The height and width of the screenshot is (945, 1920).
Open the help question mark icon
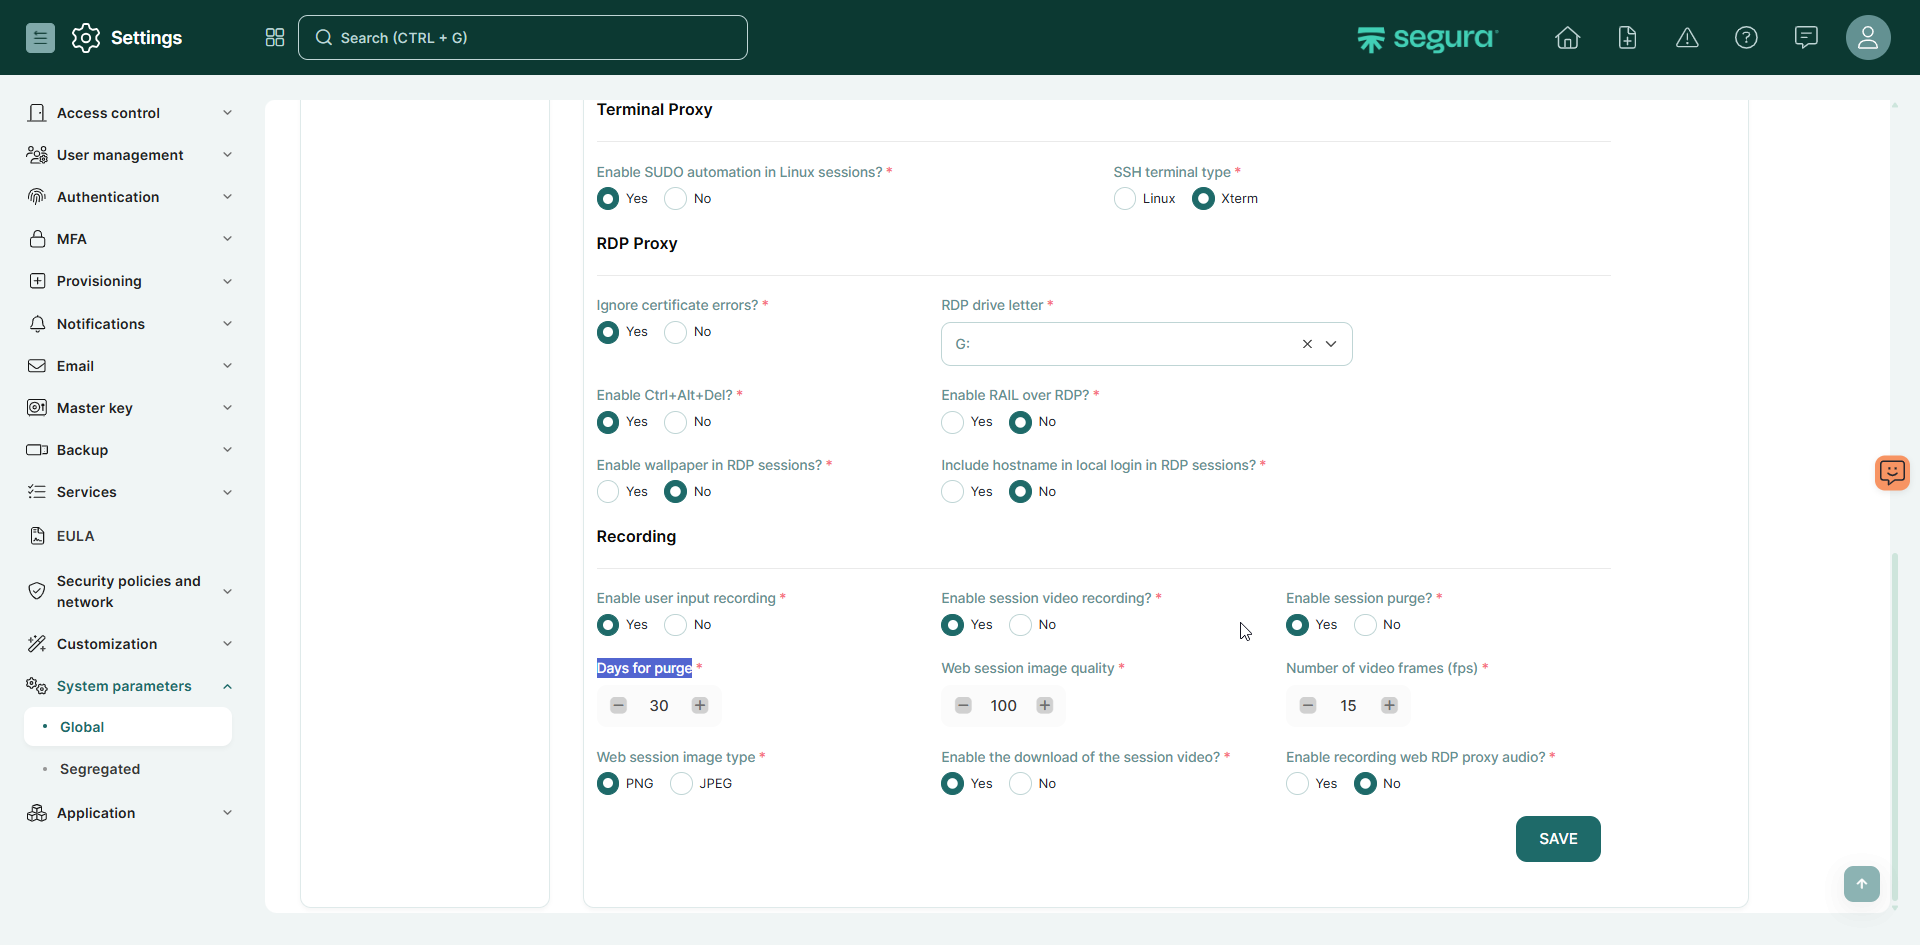[x=1746, y=38]
